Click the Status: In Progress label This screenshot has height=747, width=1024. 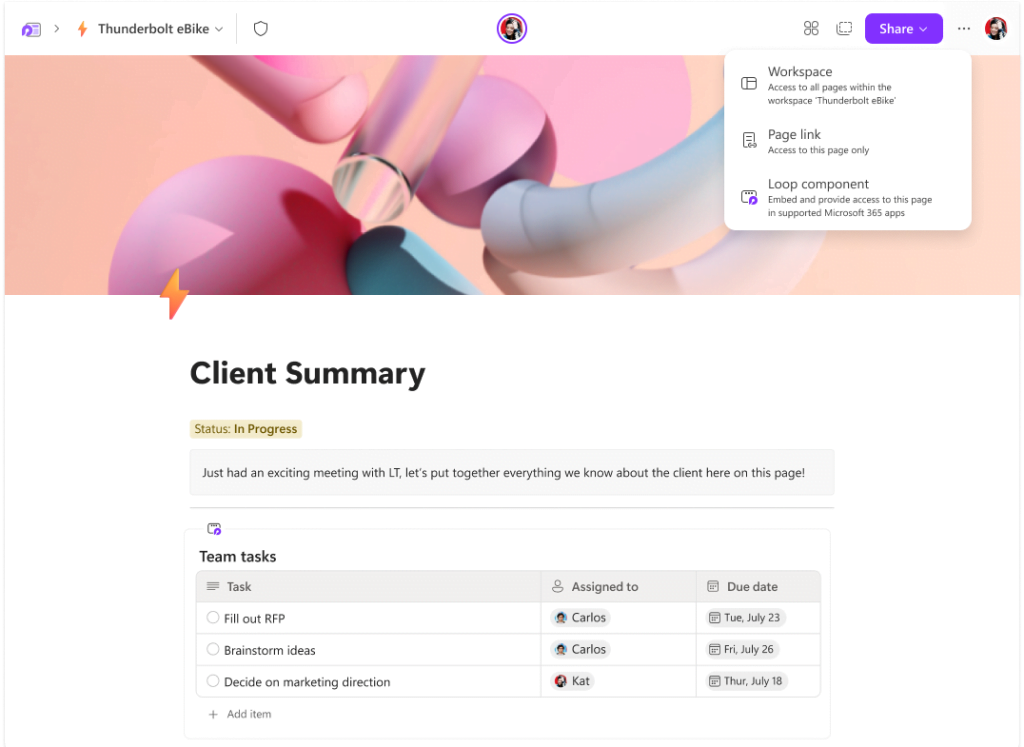coord(246,429)
